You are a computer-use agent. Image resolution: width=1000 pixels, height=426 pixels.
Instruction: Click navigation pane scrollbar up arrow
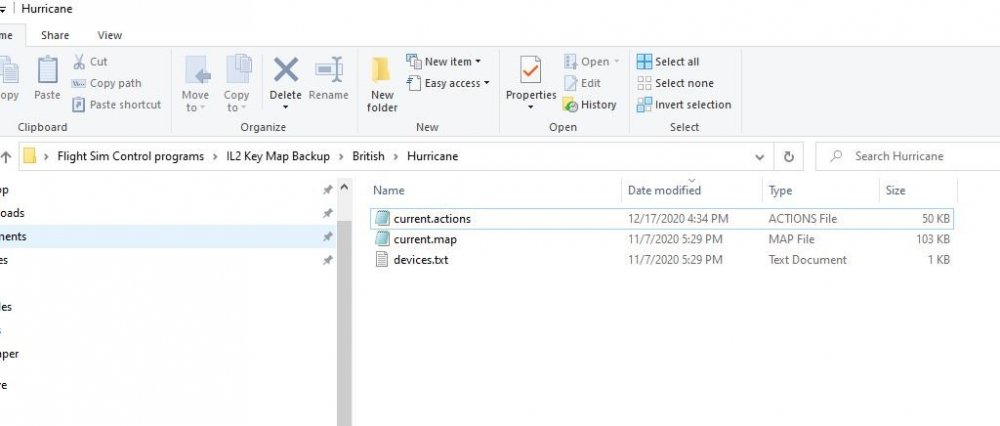tap(344, 187)
